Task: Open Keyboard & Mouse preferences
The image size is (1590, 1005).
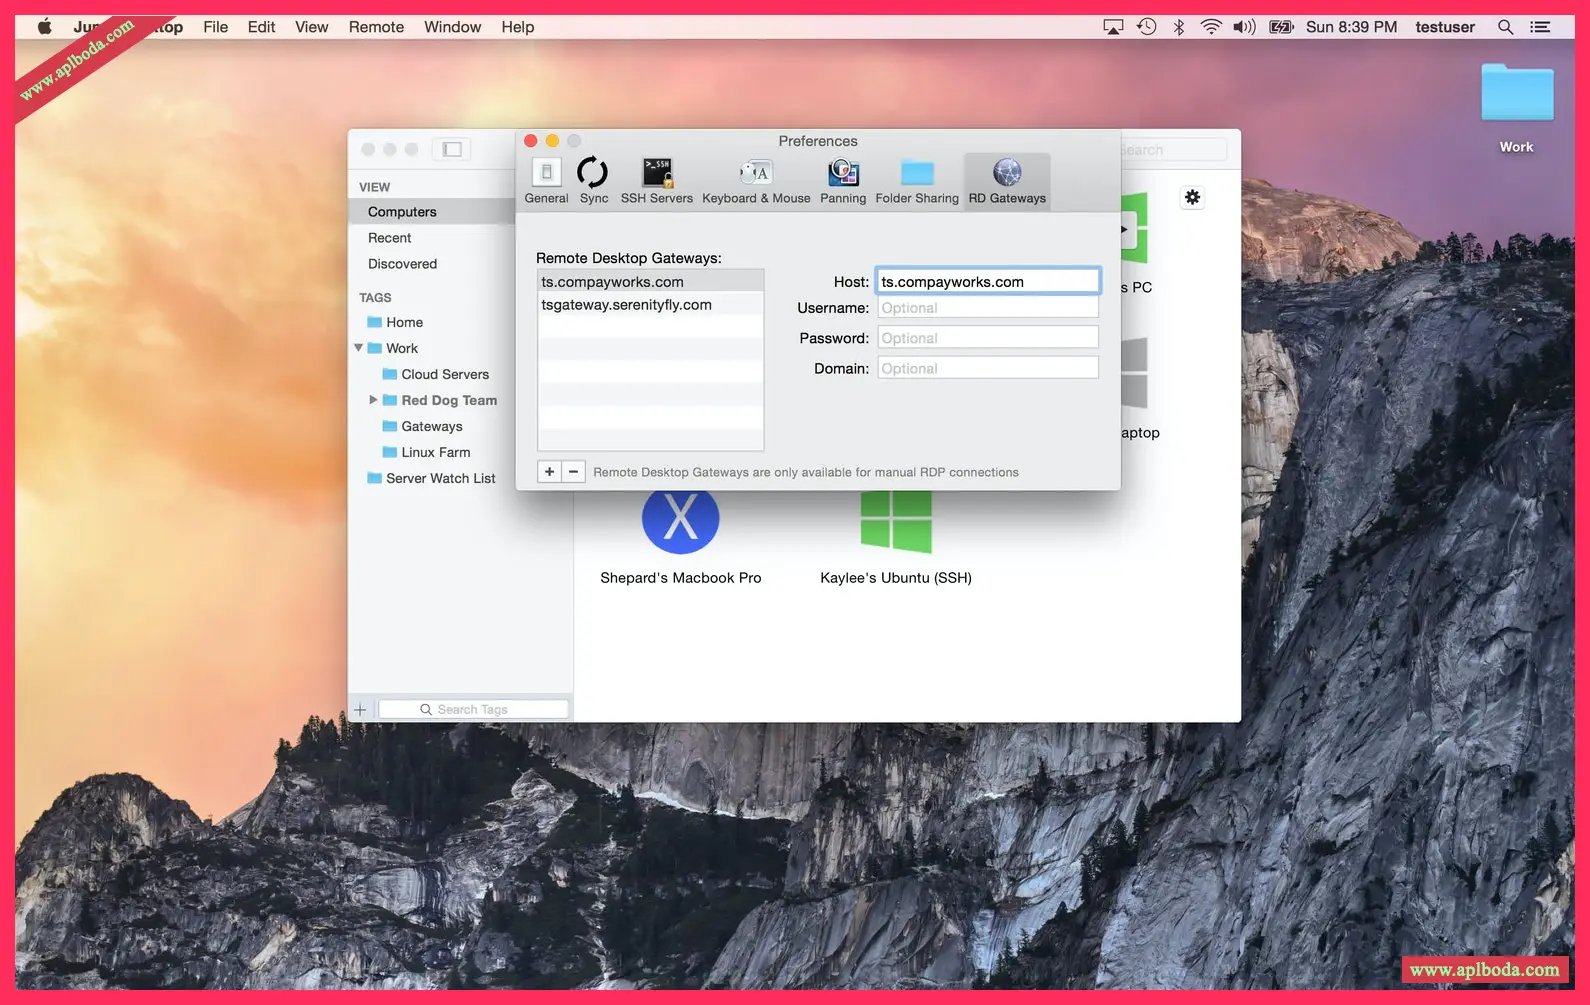Action: [756, 181]
